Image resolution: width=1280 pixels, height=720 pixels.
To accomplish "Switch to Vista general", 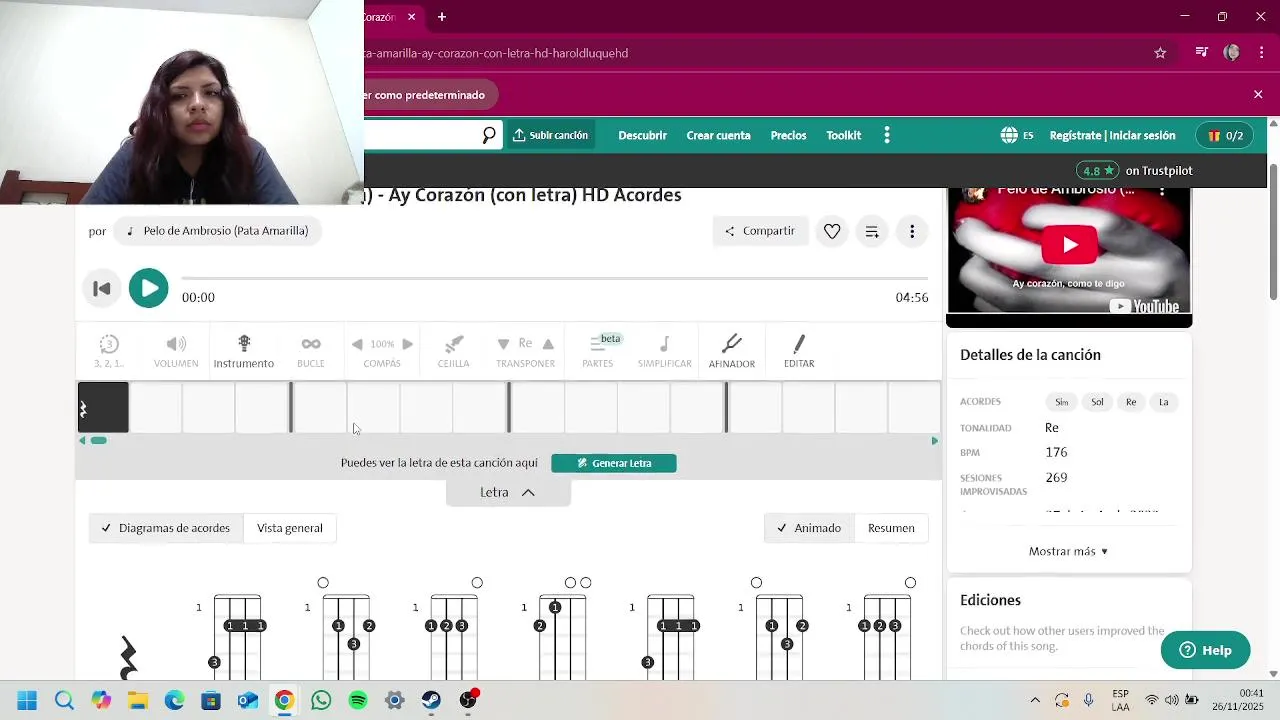I will [290, 528].
